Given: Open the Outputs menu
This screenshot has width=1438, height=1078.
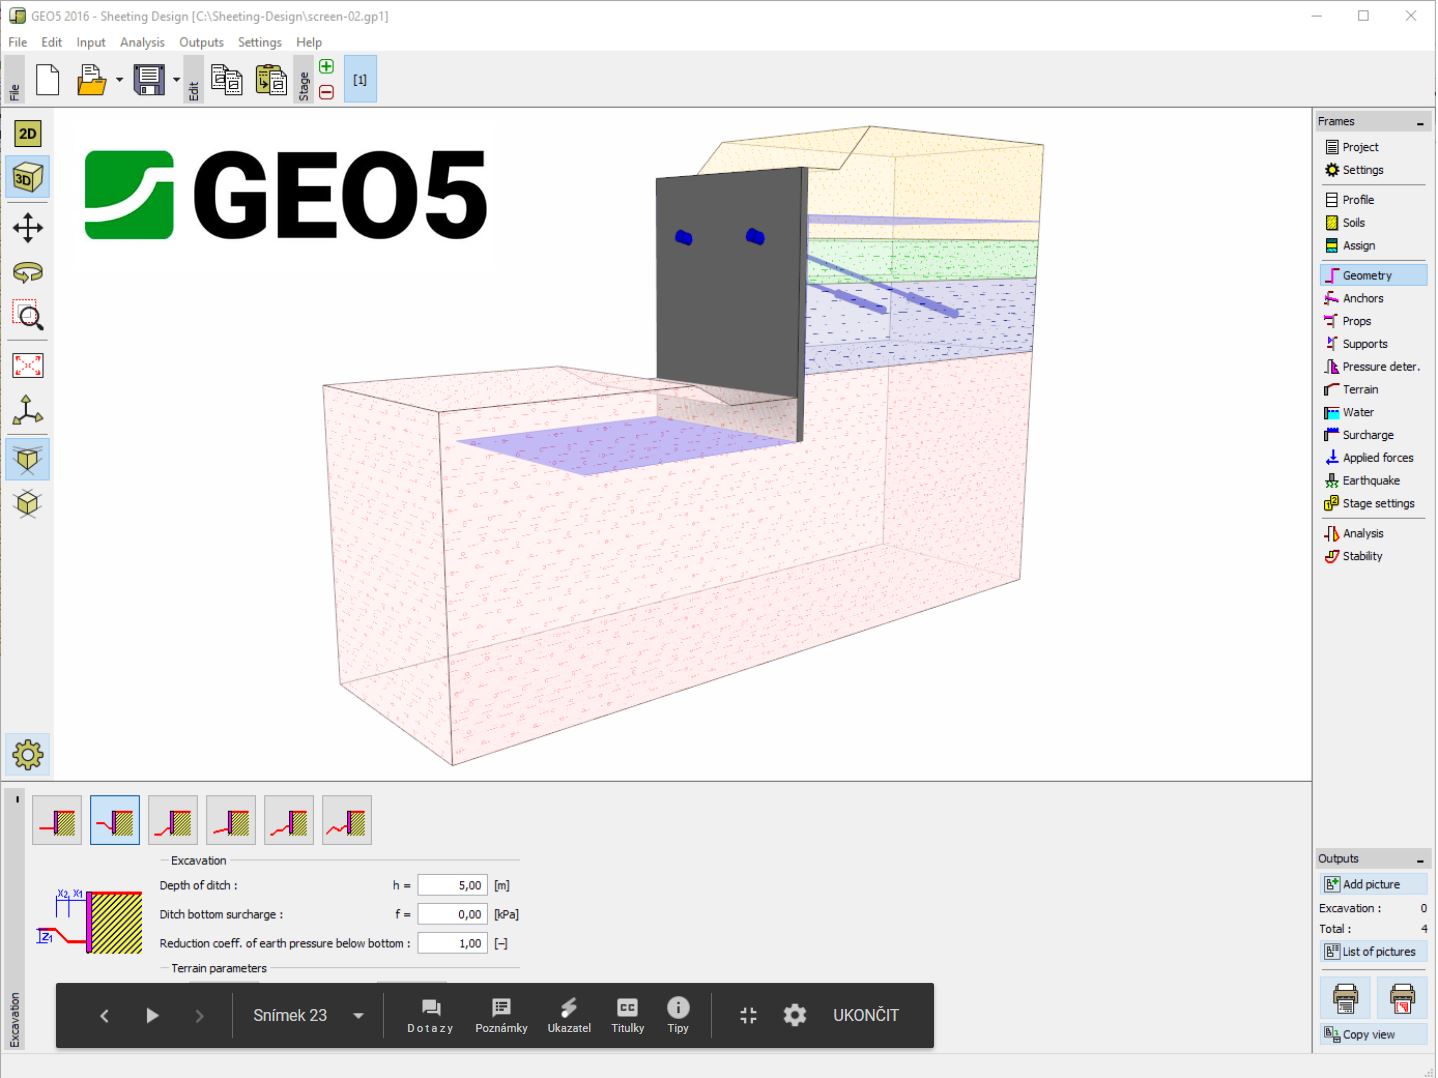Looking at the screenshot, I should coord(201,42).
